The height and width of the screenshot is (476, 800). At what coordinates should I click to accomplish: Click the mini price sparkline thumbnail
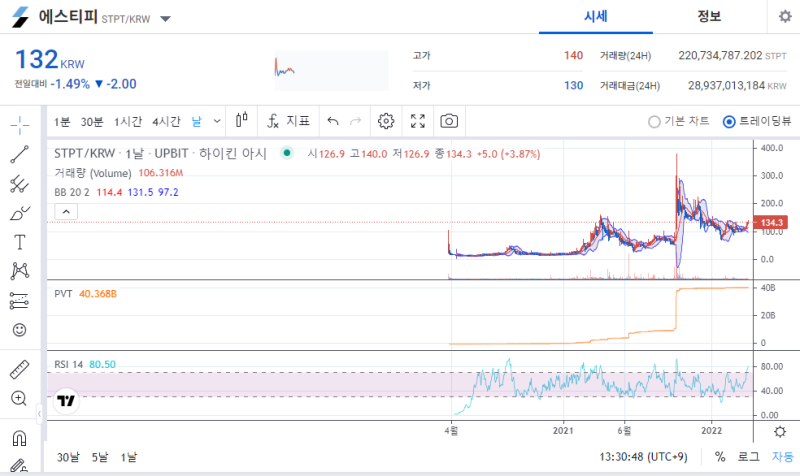click(x=332, y=70)
